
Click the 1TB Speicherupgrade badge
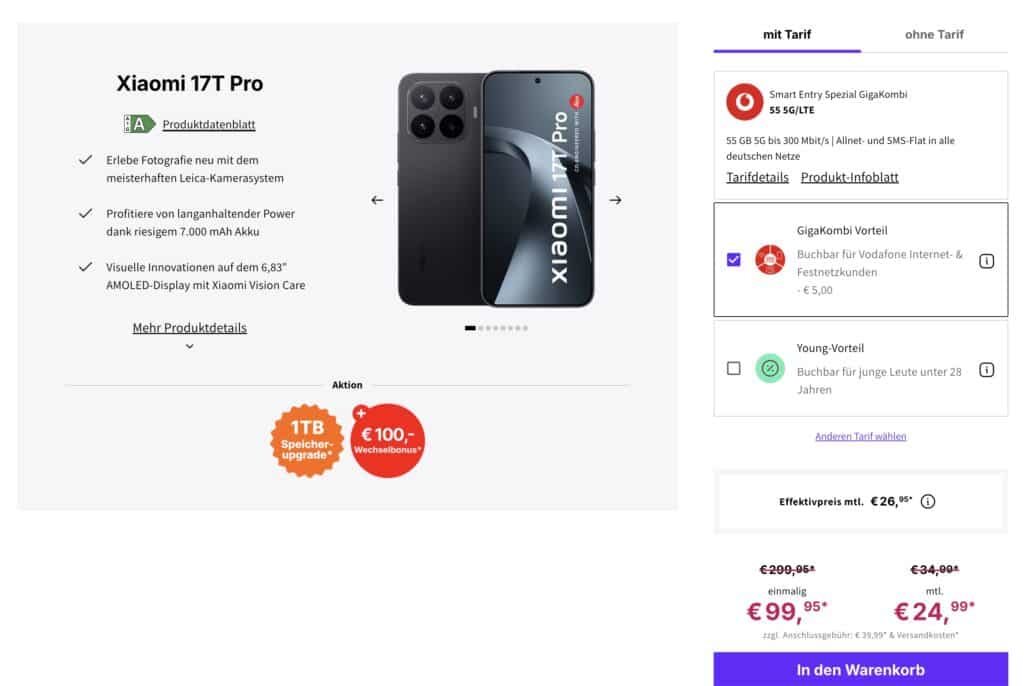(x=307, y=440)
